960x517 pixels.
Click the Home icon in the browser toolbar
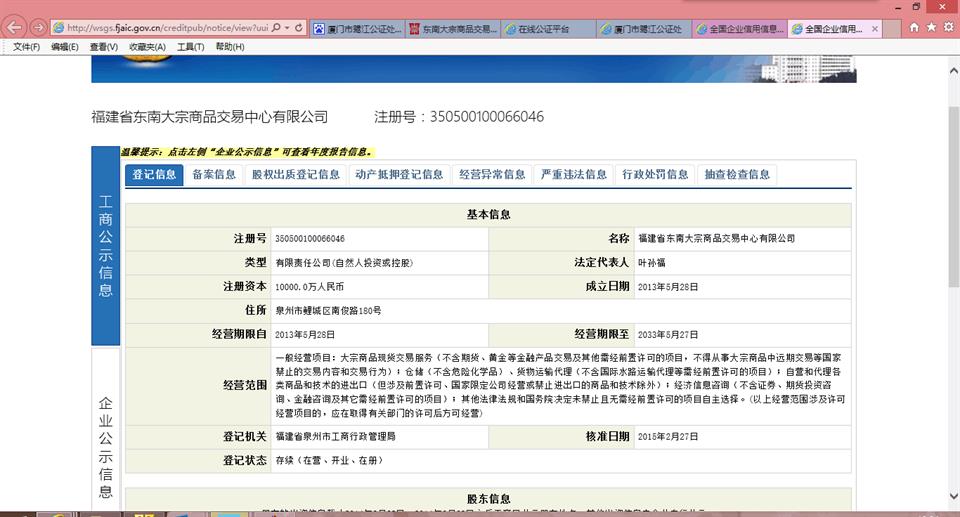[914, 28]
